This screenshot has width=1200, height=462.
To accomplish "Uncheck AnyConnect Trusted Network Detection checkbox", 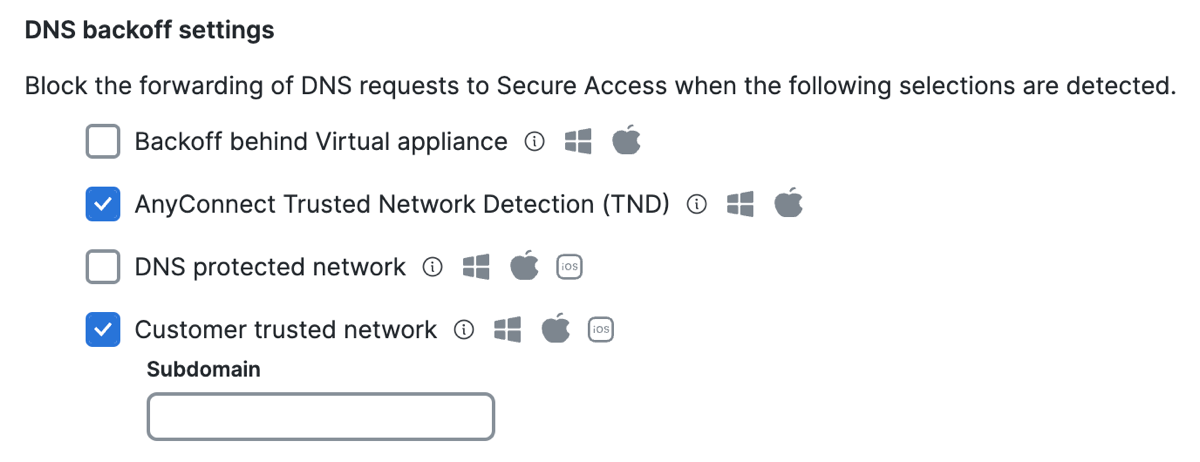I will 103,205.
